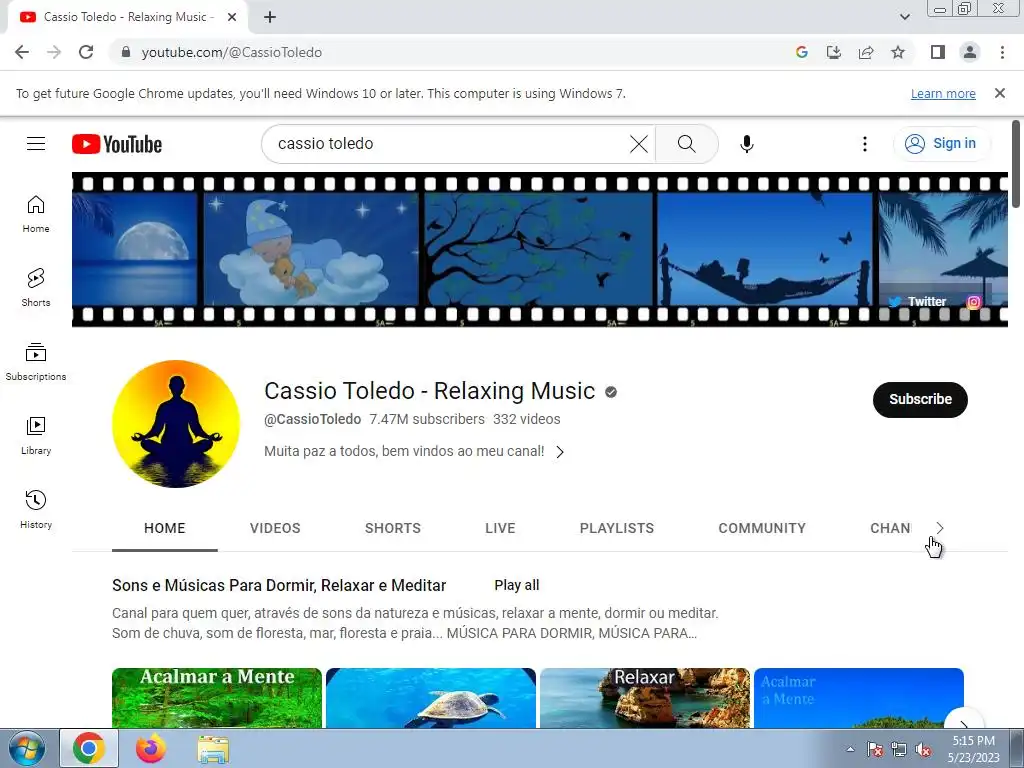Click the magnifying glass search button
This screenshot has height=768, width=1024.
coord(686,144)
